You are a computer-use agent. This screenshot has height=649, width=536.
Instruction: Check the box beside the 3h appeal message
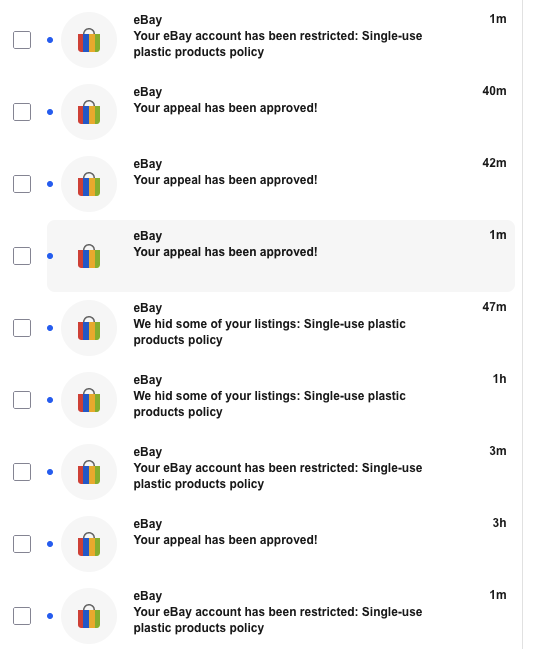[x=22, y=544]
